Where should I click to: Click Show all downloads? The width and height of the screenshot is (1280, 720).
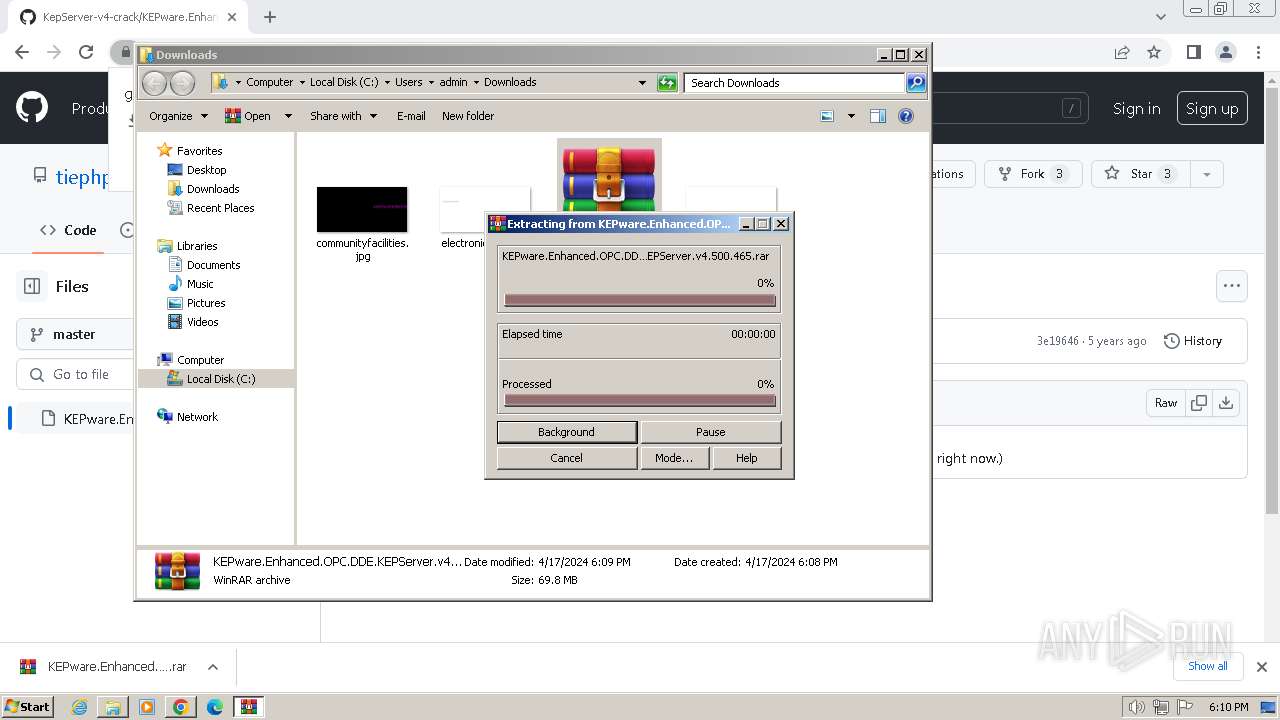(x=1208, y=666)
